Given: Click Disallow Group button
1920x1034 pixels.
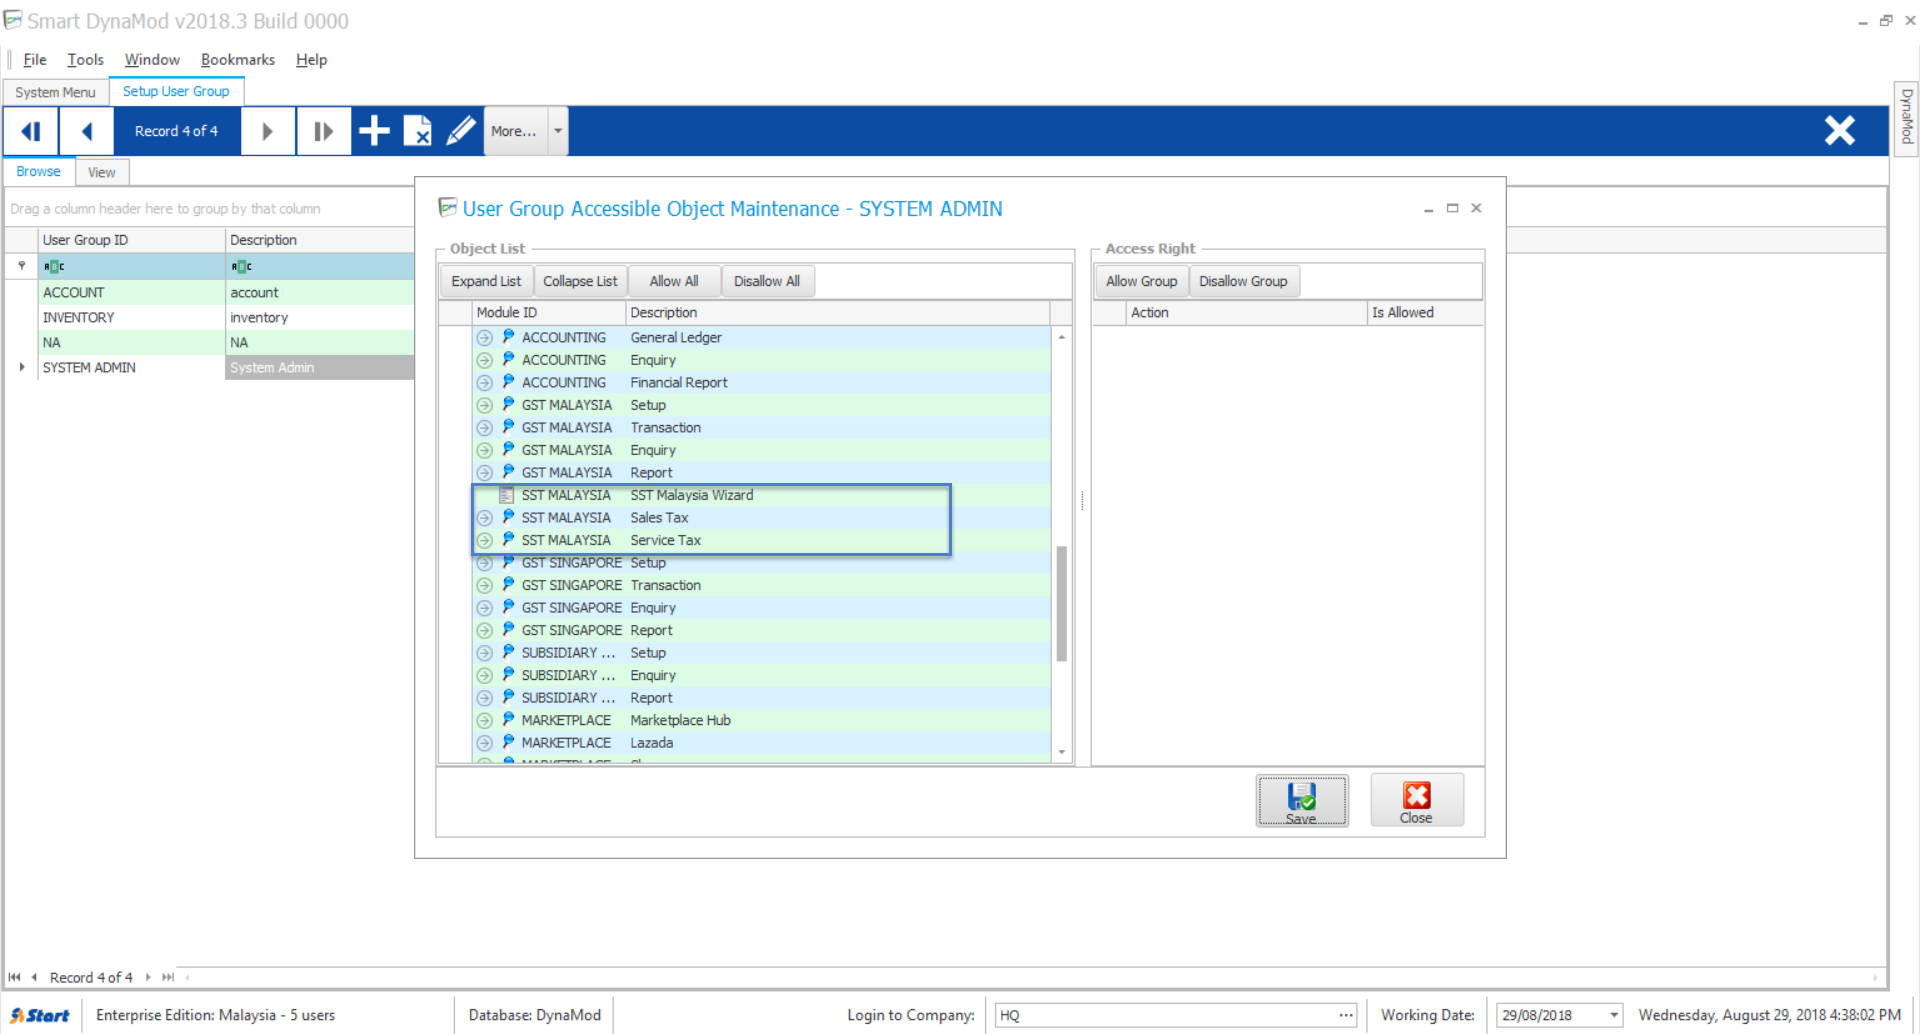Looking at the screenshot, I should pyautogui.click(x=1243, y=281).
